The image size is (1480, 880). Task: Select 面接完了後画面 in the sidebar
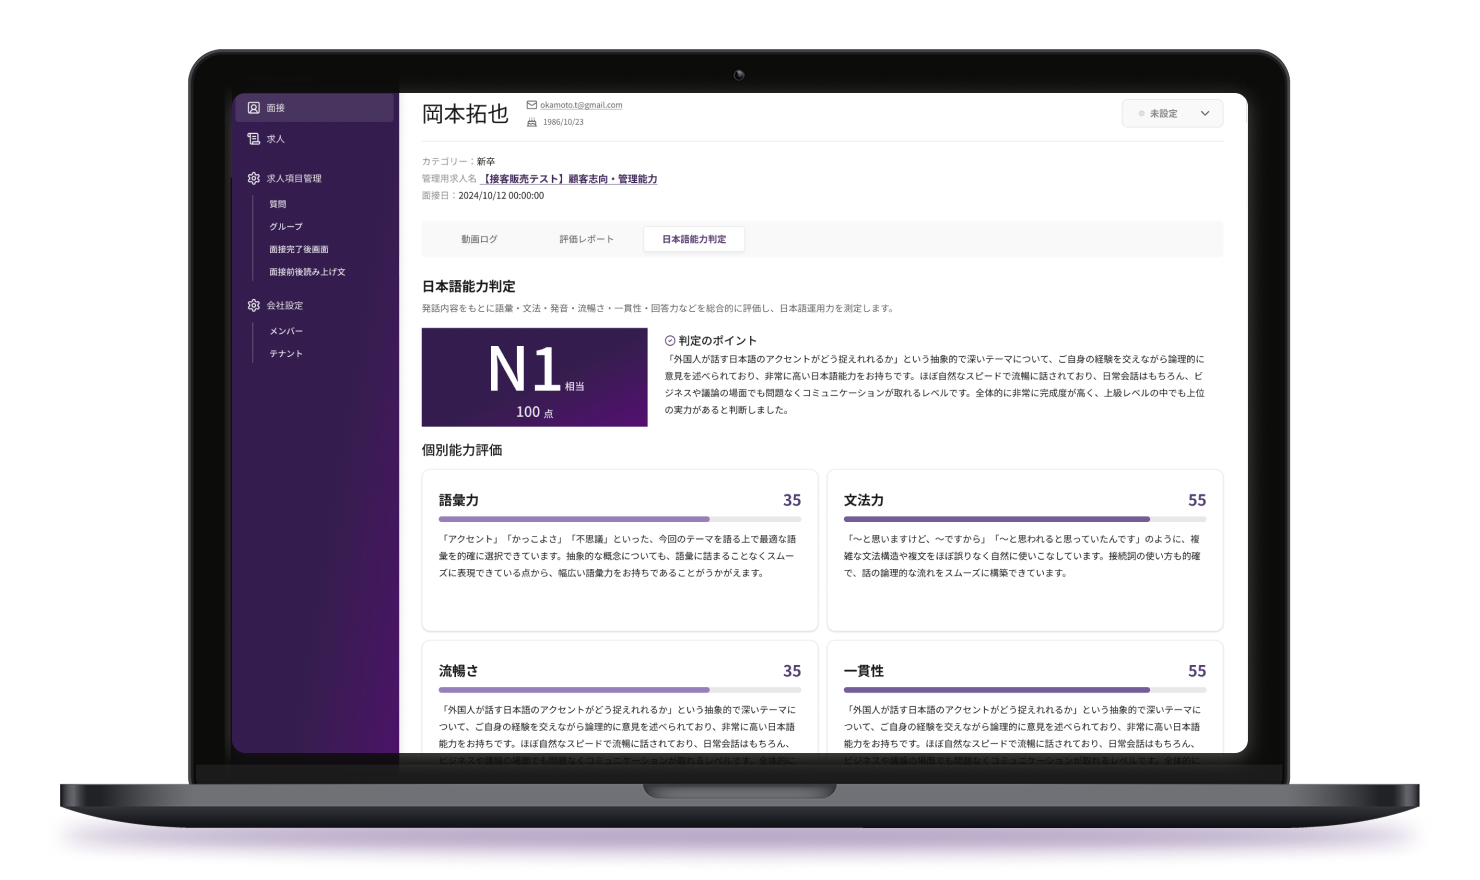pos(299,250)
